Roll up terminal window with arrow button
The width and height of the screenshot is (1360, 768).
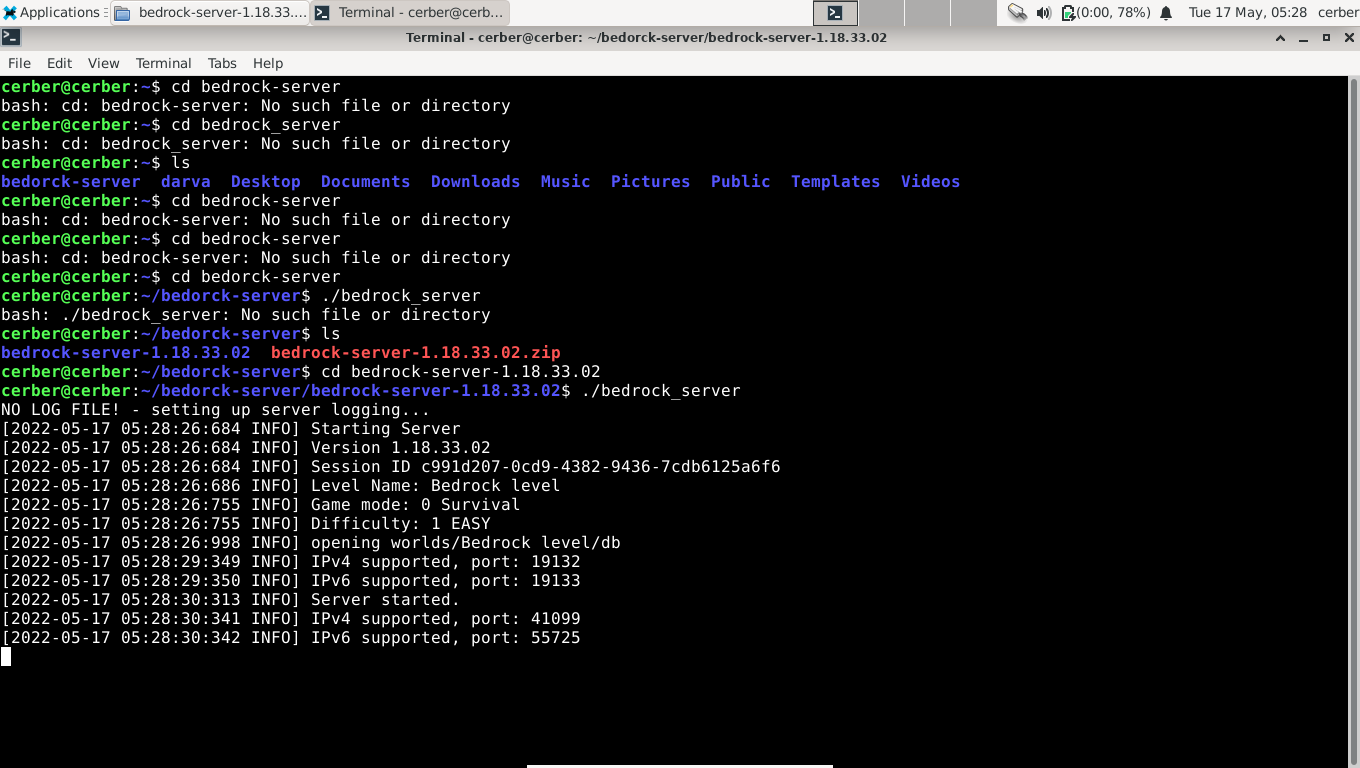pos(1280,38)
